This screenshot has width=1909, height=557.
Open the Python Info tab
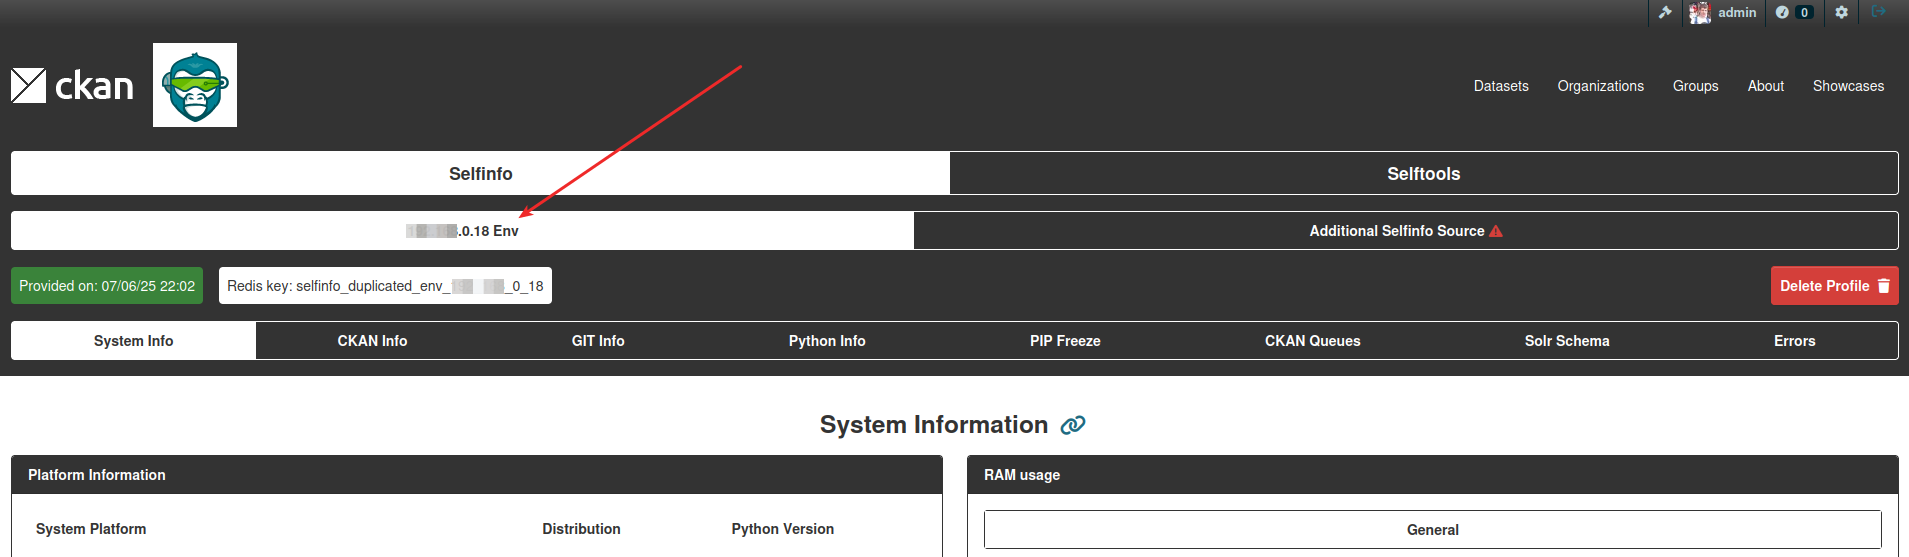tap(827, 340)
